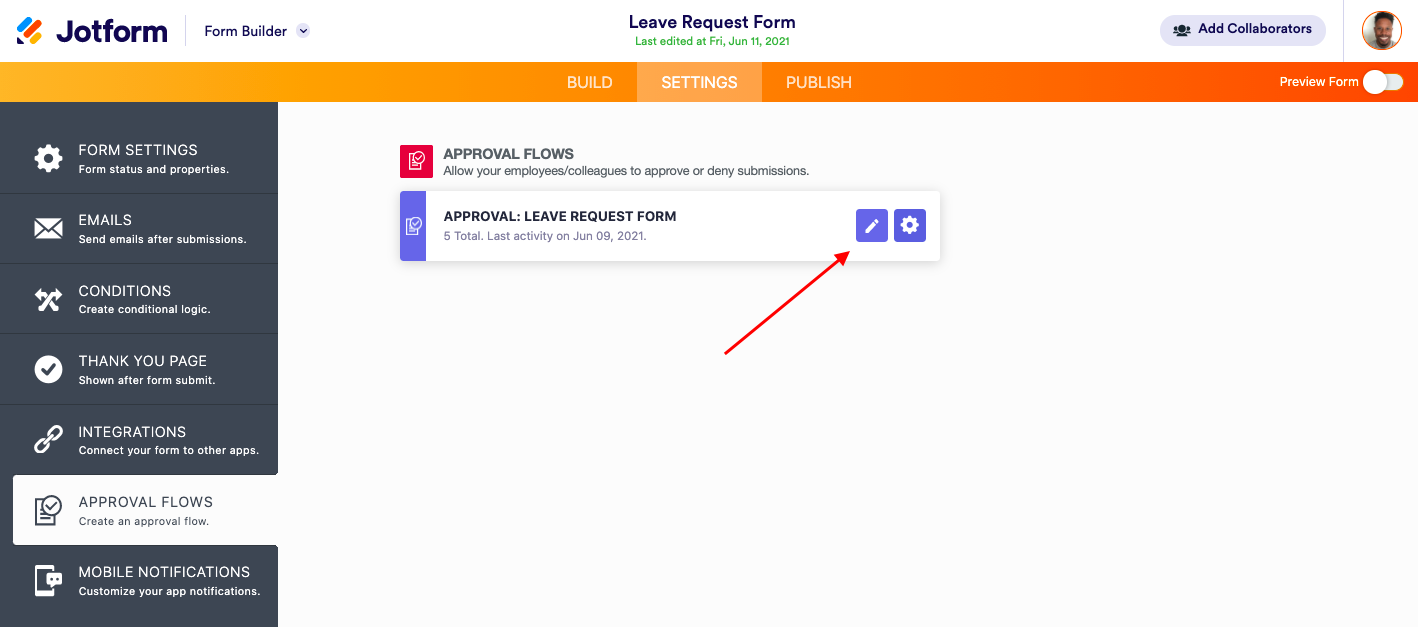This screenshot has height=627, width=1418.
Task: Toggle the Preview Form switch
Action: pos(1383,82)
